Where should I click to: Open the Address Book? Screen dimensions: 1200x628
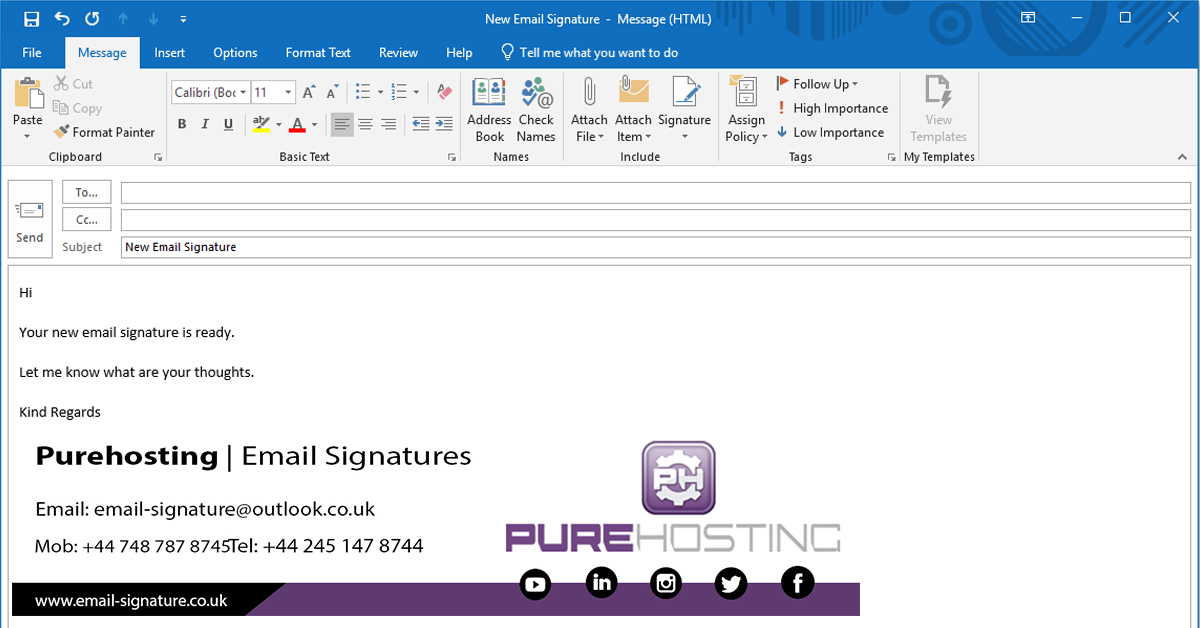(x=489, y=109)
